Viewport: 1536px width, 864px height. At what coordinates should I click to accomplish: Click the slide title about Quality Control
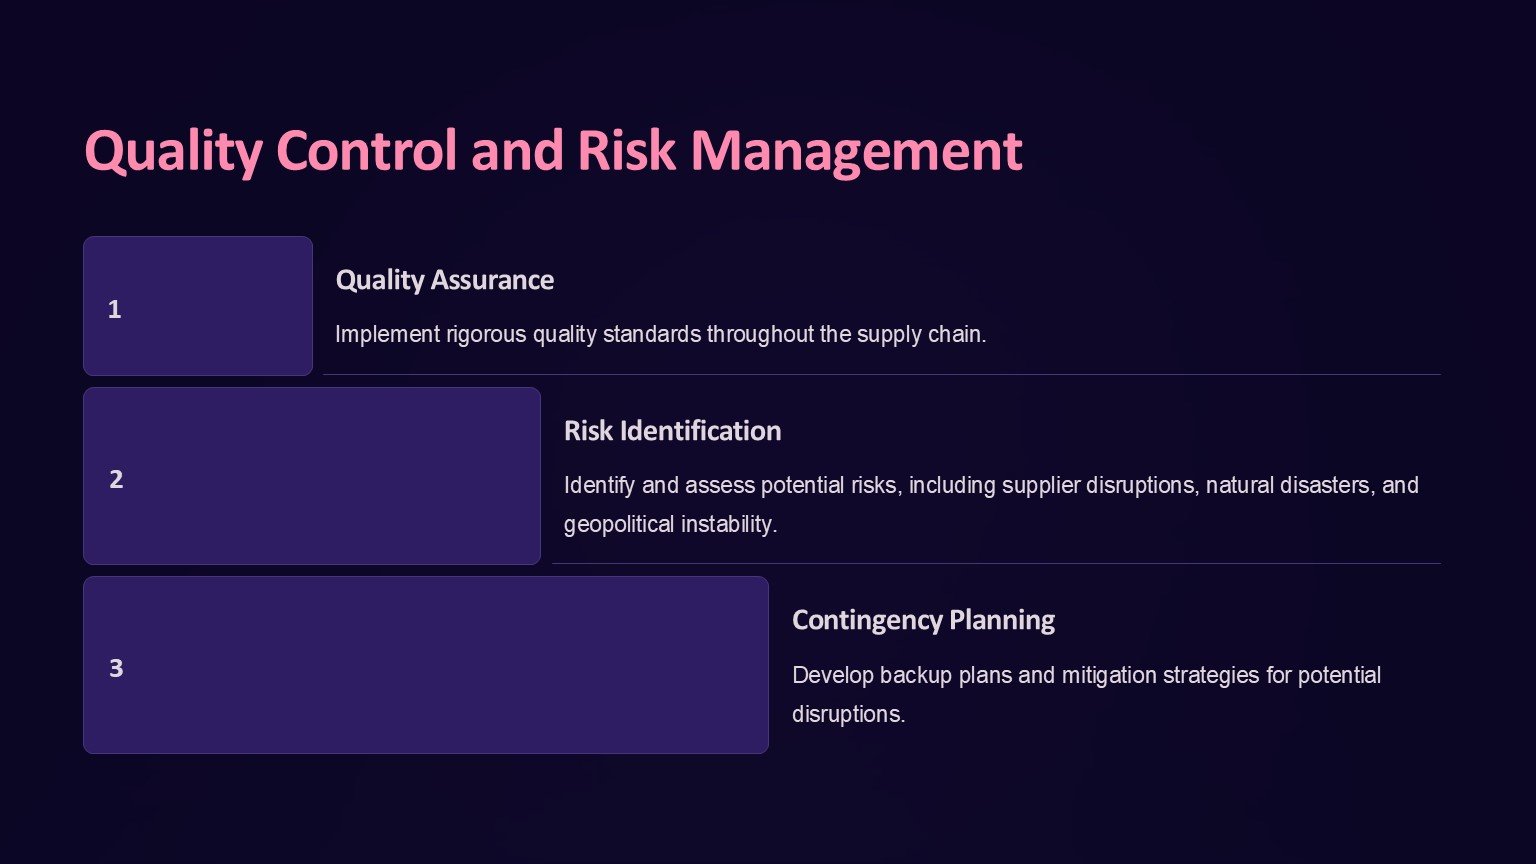click(552, 150)
